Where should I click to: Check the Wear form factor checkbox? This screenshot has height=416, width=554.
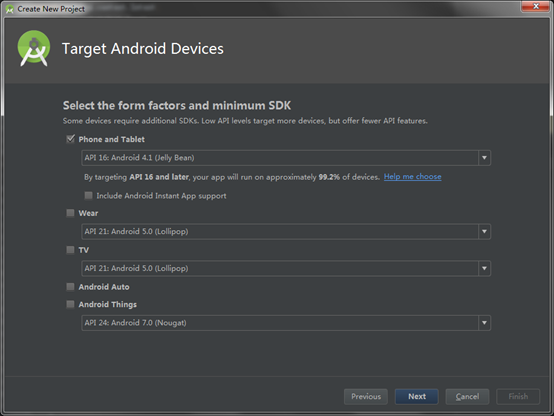click(71, 213)
